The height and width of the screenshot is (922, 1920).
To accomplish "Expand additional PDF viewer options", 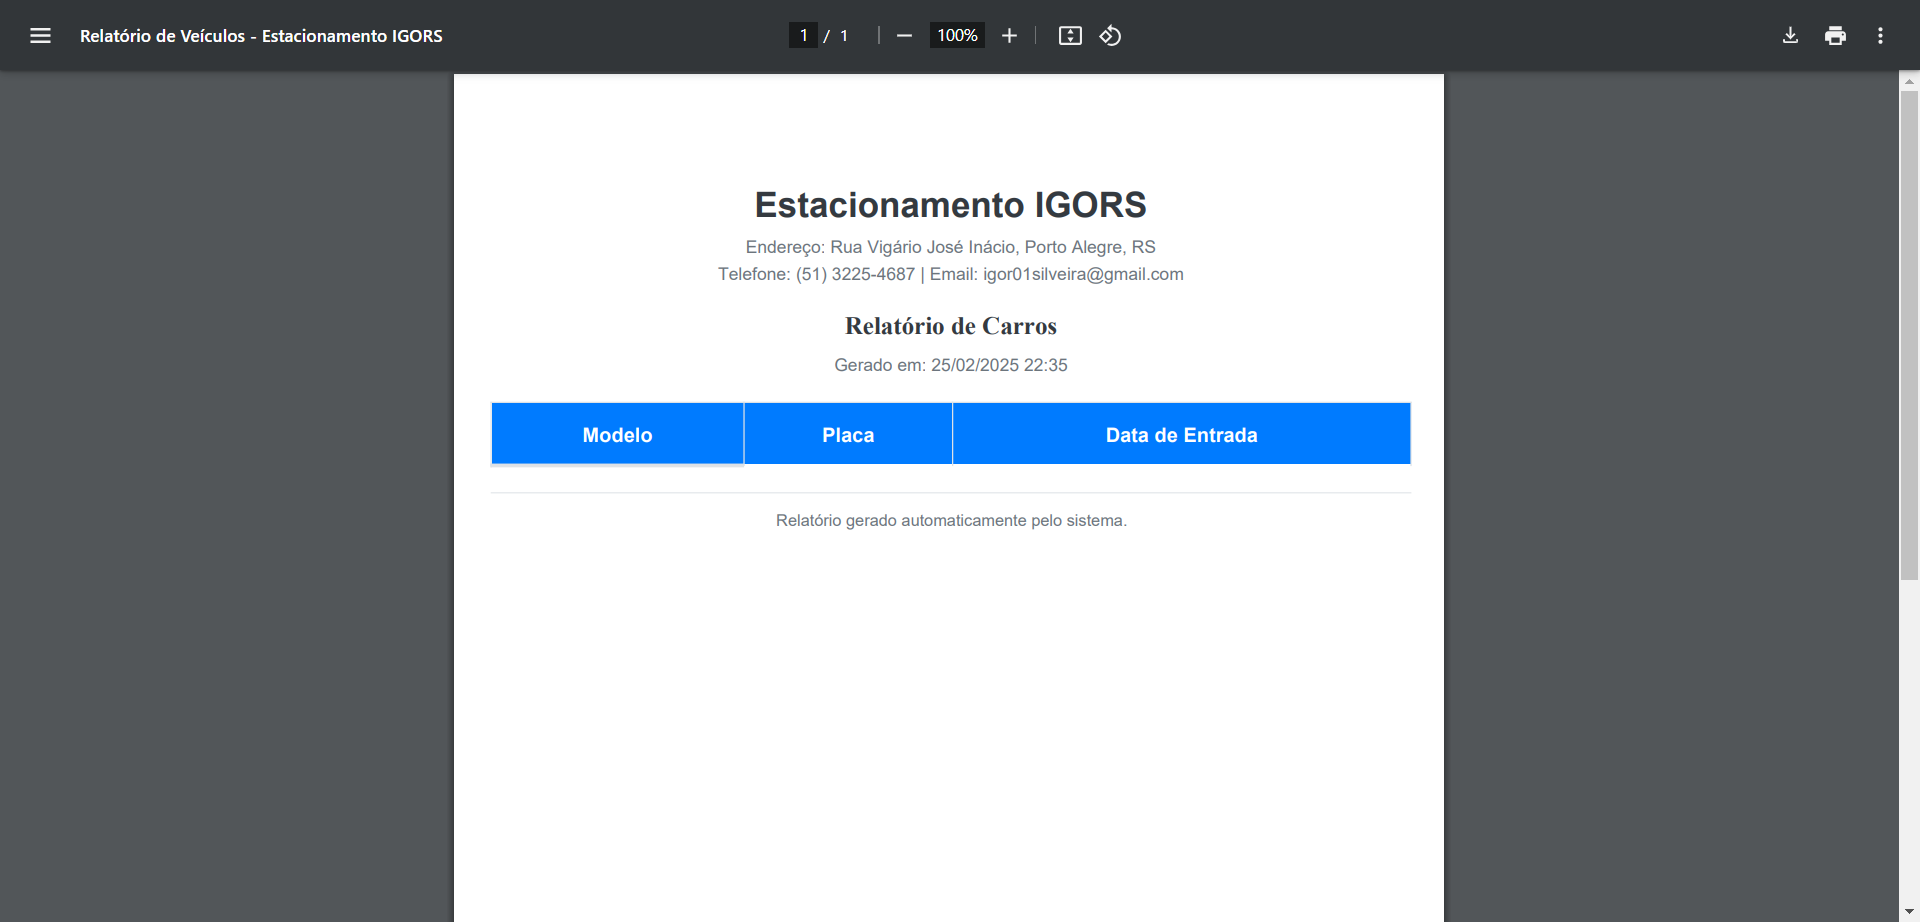I will 1879,35.
